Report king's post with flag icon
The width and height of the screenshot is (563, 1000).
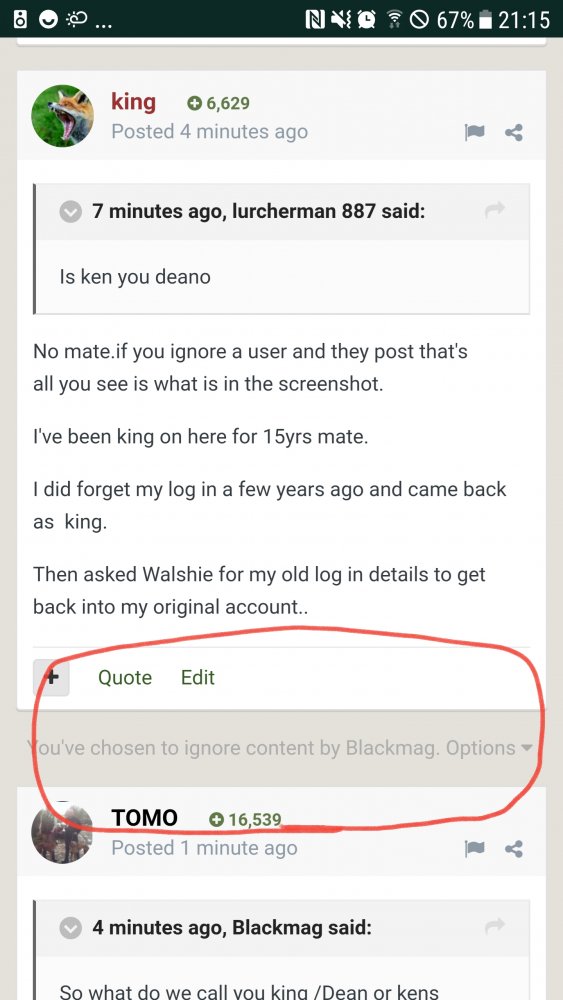(x=474, y=132)
